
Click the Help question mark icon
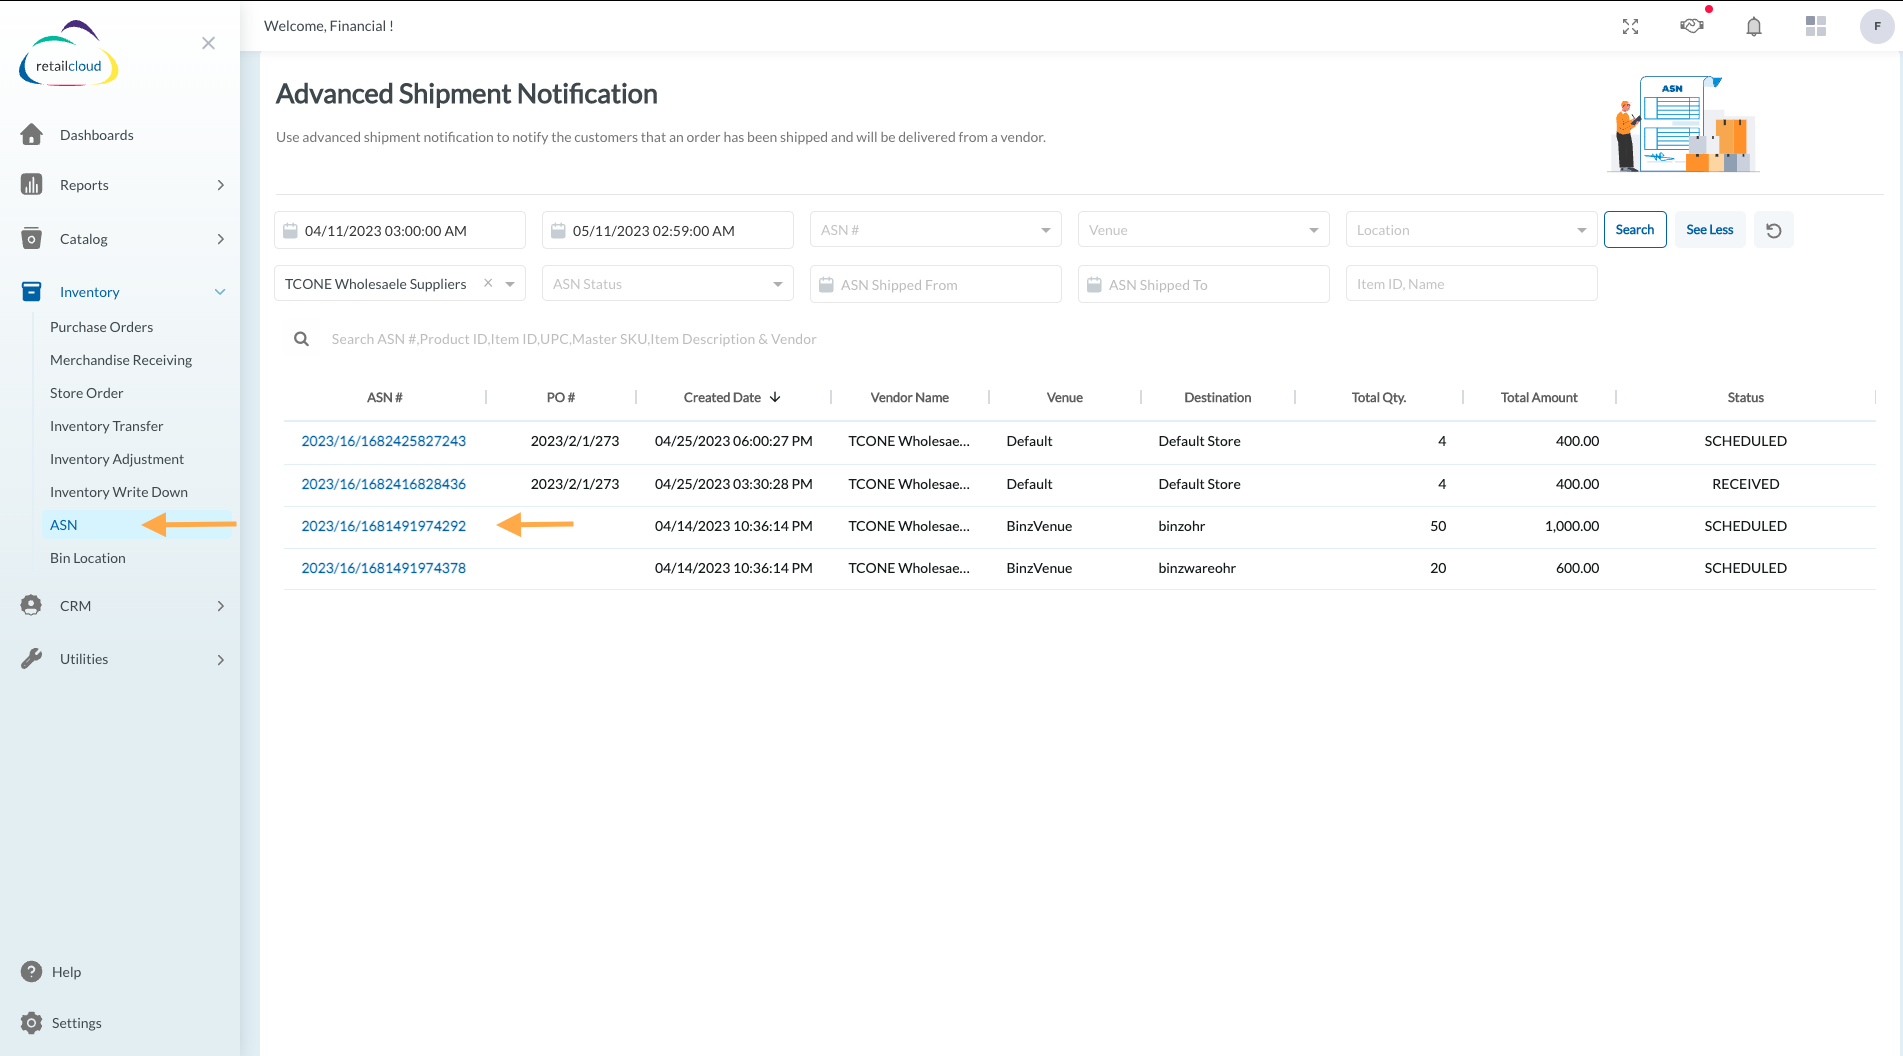tap(32, 972)
